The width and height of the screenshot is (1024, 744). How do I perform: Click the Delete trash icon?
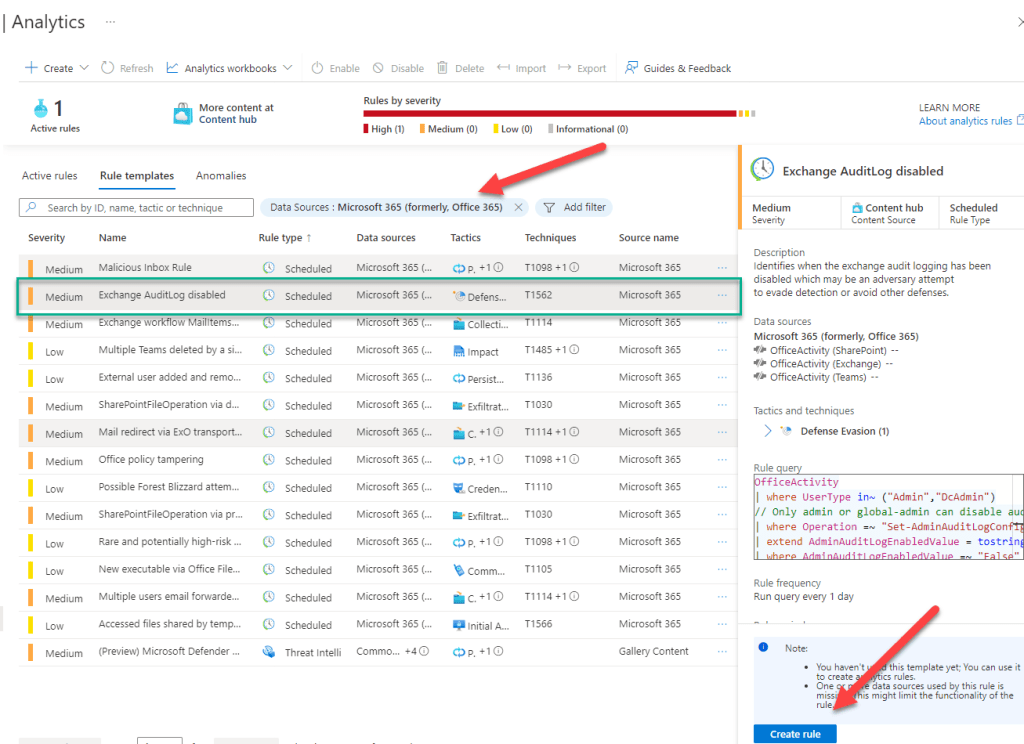point(442,68)
